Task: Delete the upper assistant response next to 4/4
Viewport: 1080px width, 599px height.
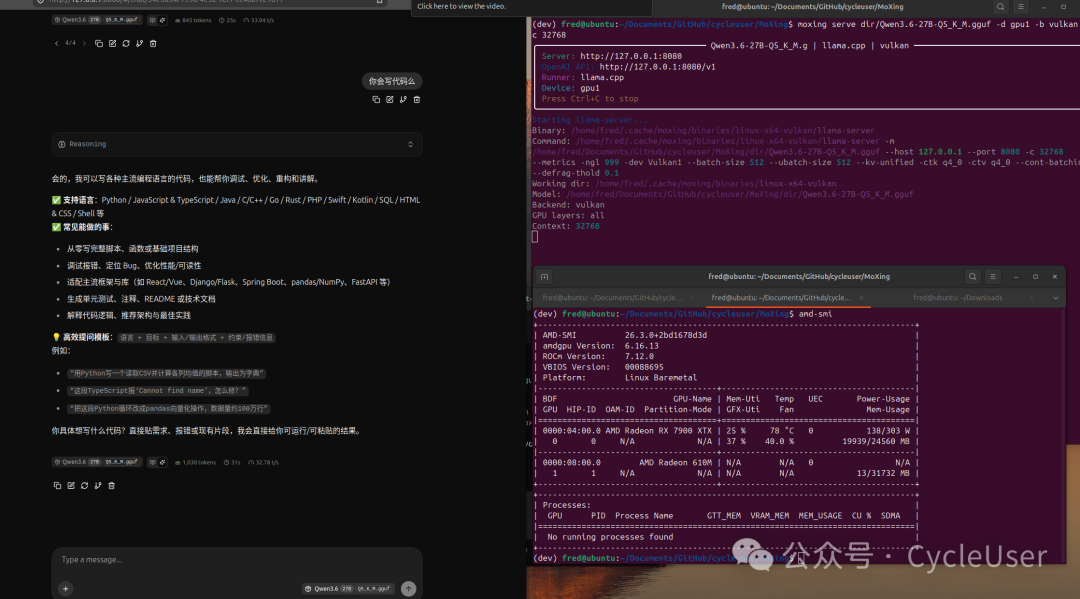Action: click(x=153, y=43)
